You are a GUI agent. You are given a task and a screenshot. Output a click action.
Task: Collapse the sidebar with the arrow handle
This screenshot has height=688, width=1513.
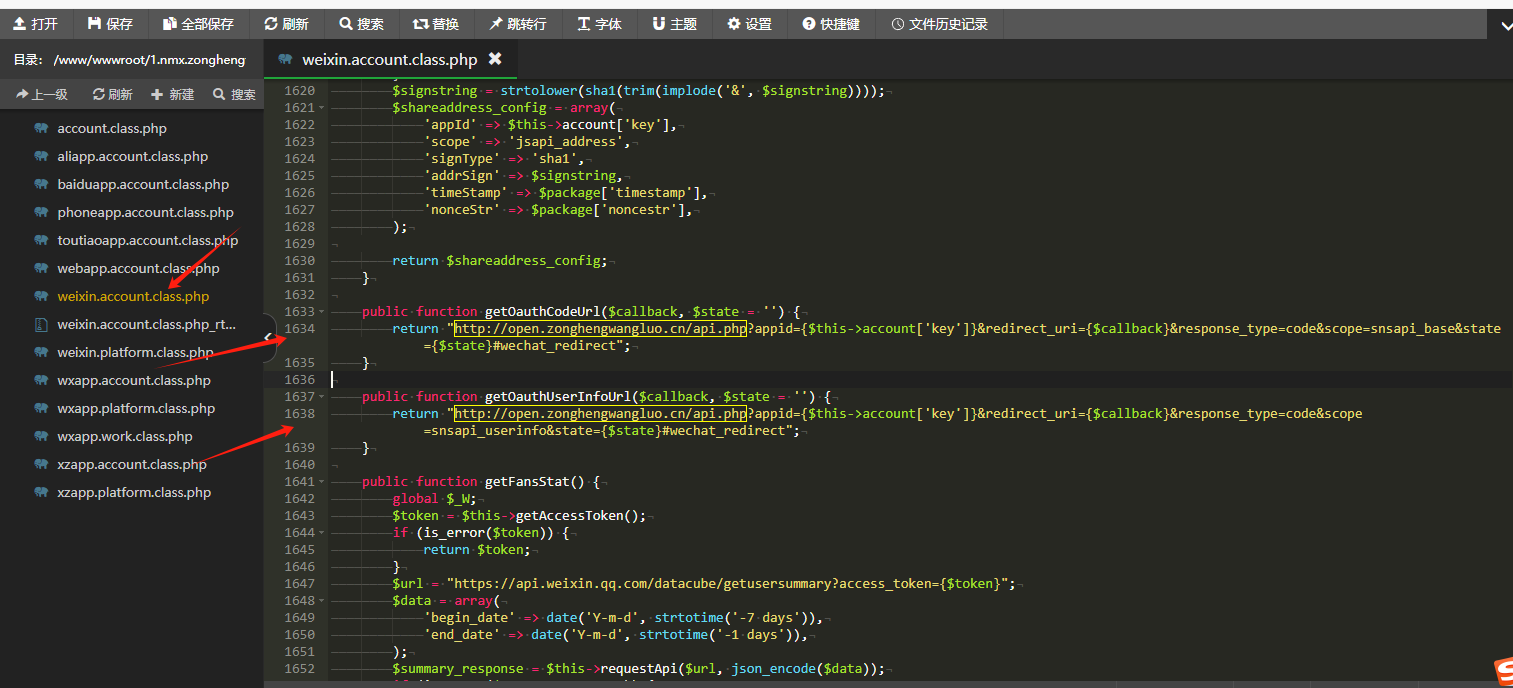point(268,338)
